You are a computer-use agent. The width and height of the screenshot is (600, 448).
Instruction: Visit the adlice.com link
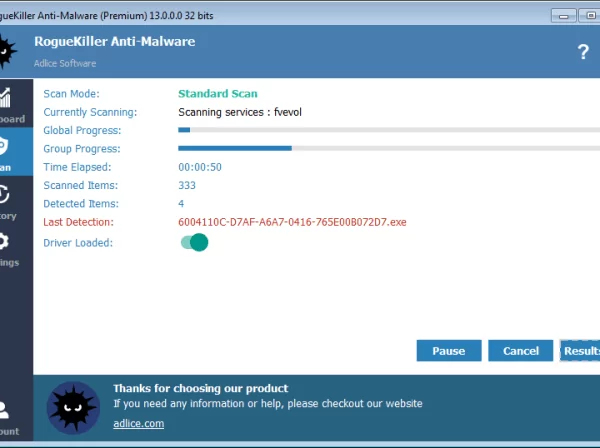click(x=139, y=424)
